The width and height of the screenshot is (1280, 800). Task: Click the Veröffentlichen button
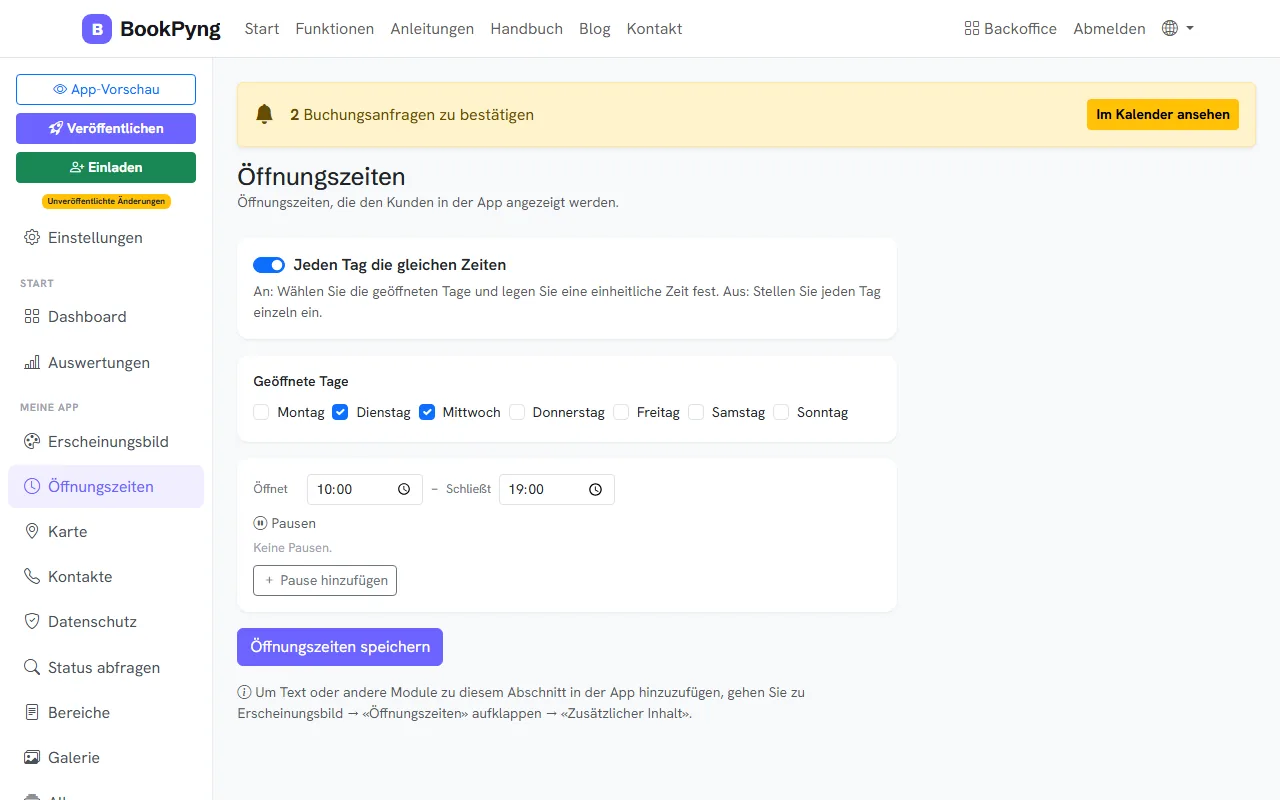click(x=106, y=128)
